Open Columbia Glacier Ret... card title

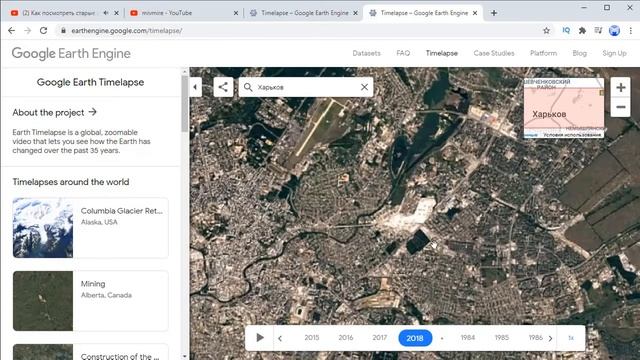(x=122, y=211)
